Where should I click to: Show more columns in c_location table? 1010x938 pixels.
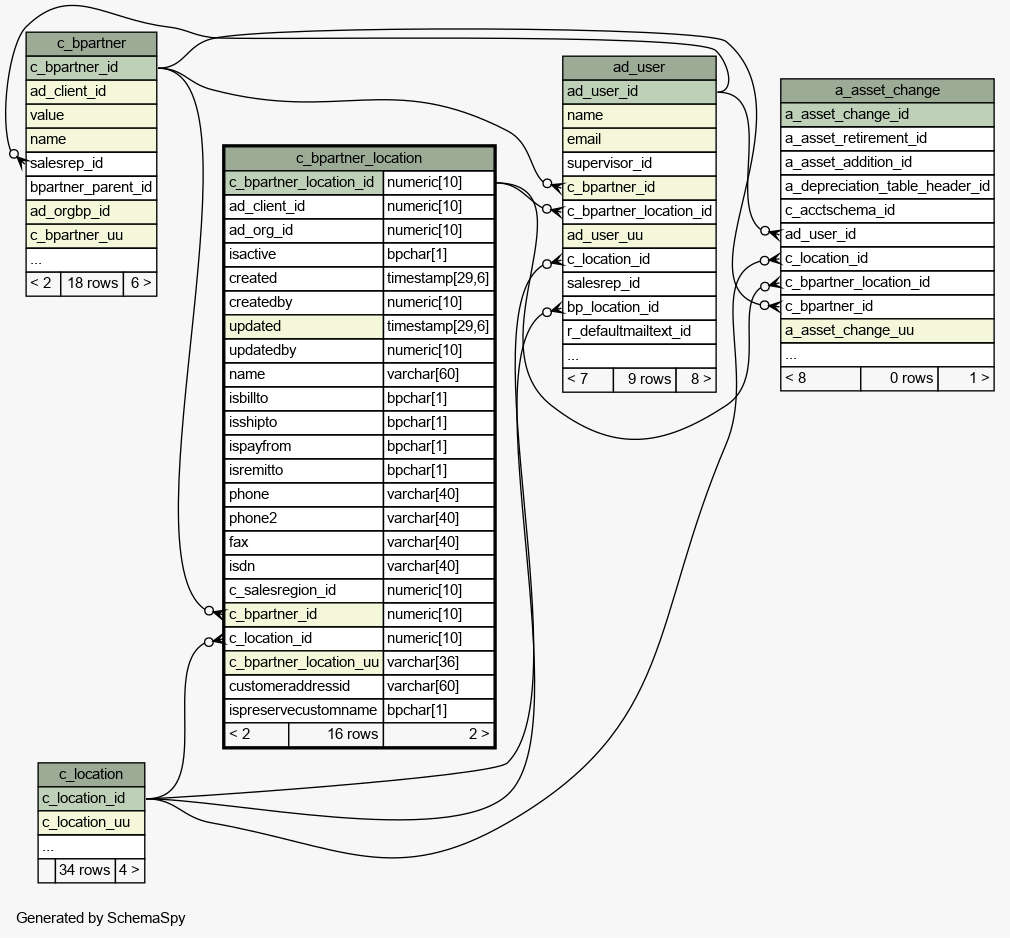[x=91, y=846]
